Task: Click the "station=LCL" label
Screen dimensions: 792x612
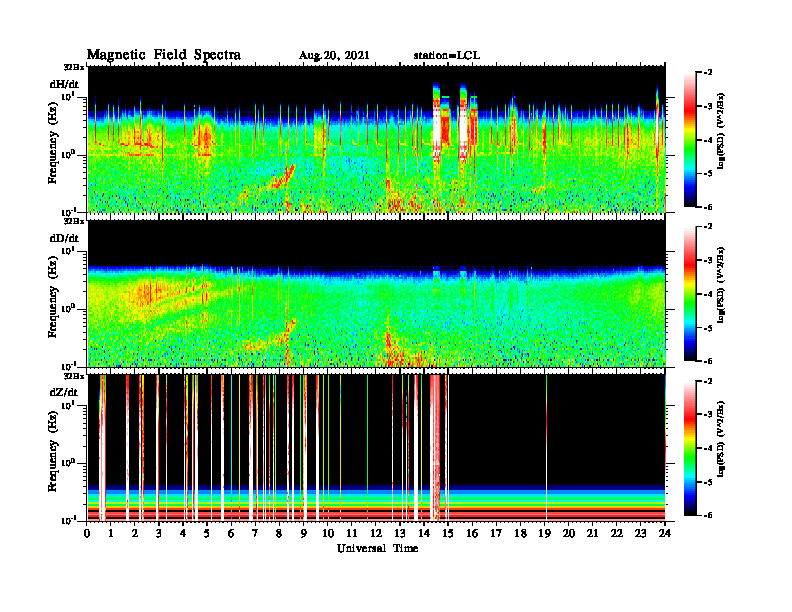Action: click(447, 56)
